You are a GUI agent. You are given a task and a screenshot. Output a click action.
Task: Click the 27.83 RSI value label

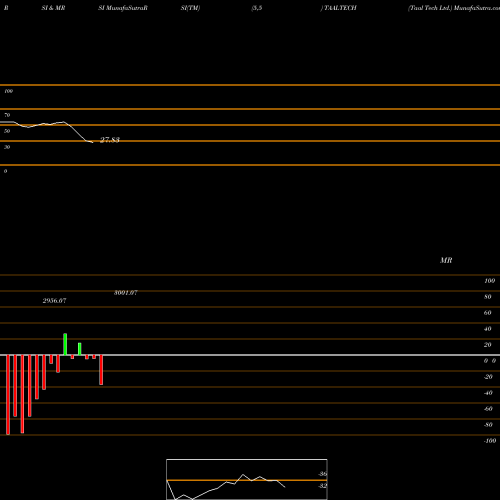click(110, 140)
